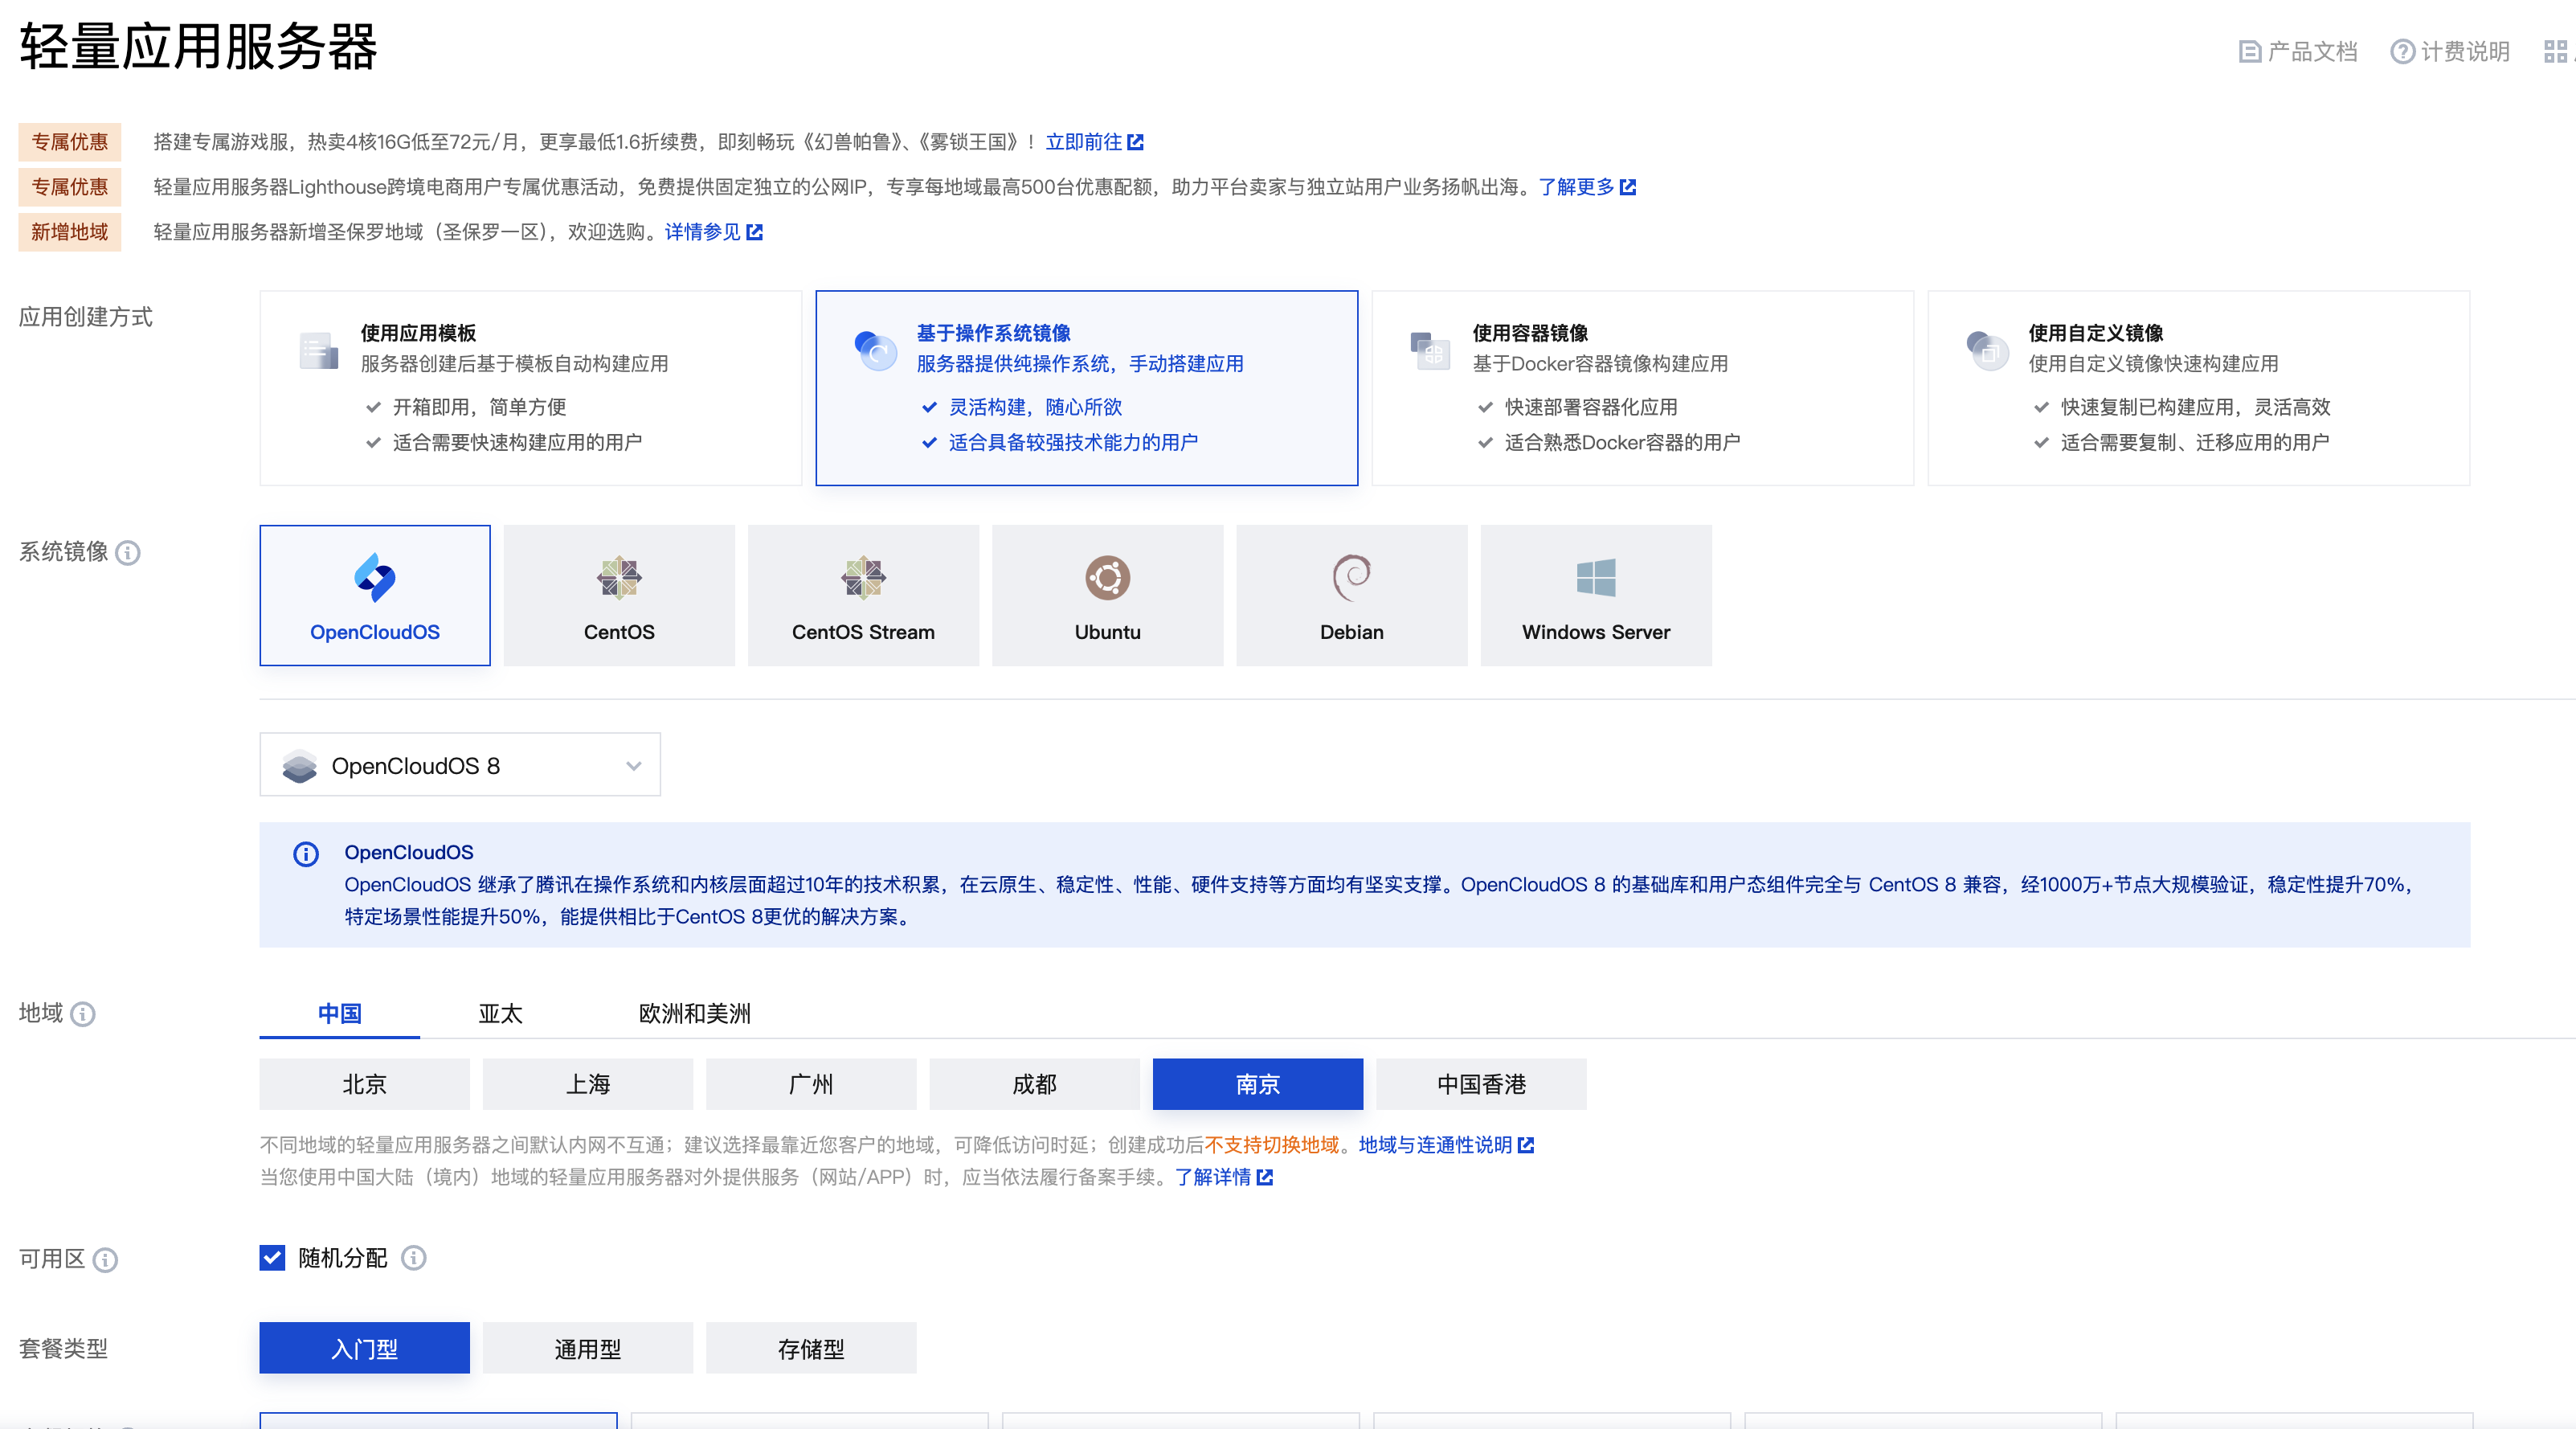Select the 入门型 package type

[364, 1348]
